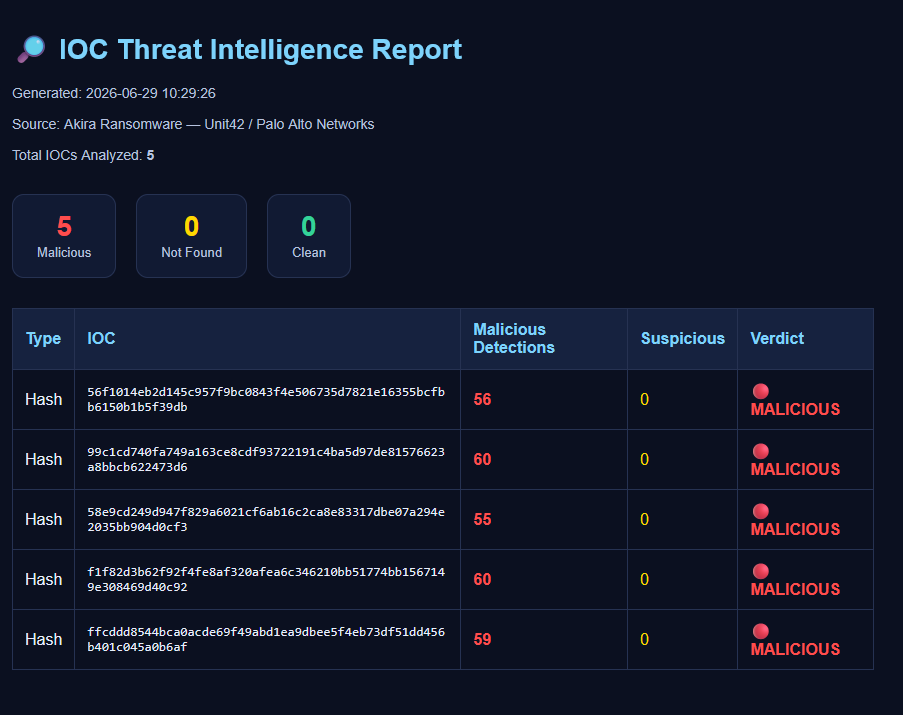Image resolution: width=903 pixels, height=715 pixels.
Task: Click Hash type cell in the 58e9cd24 row
Action: click(43, 519)
